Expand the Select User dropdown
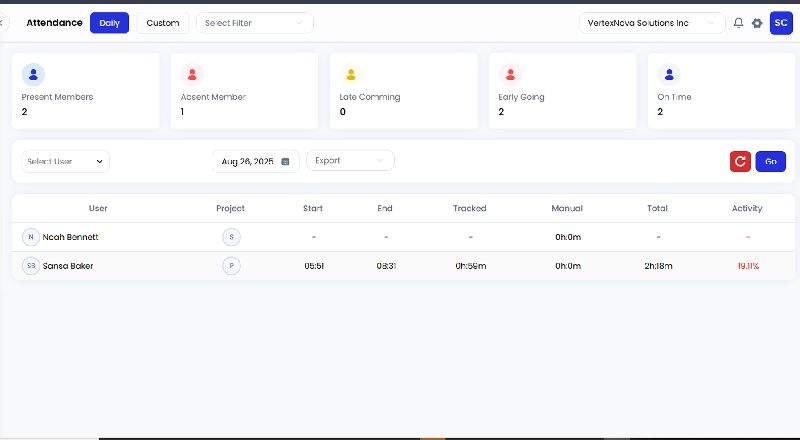 tap(65, 161)
